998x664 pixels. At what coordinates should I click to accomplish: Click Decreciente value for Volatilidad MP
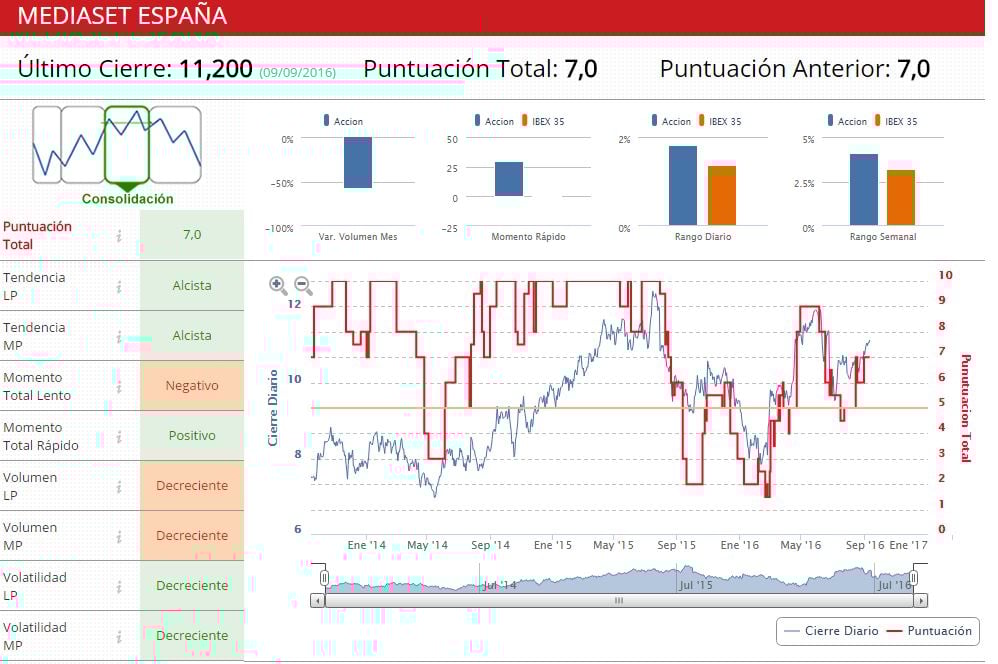click(192, 636)
